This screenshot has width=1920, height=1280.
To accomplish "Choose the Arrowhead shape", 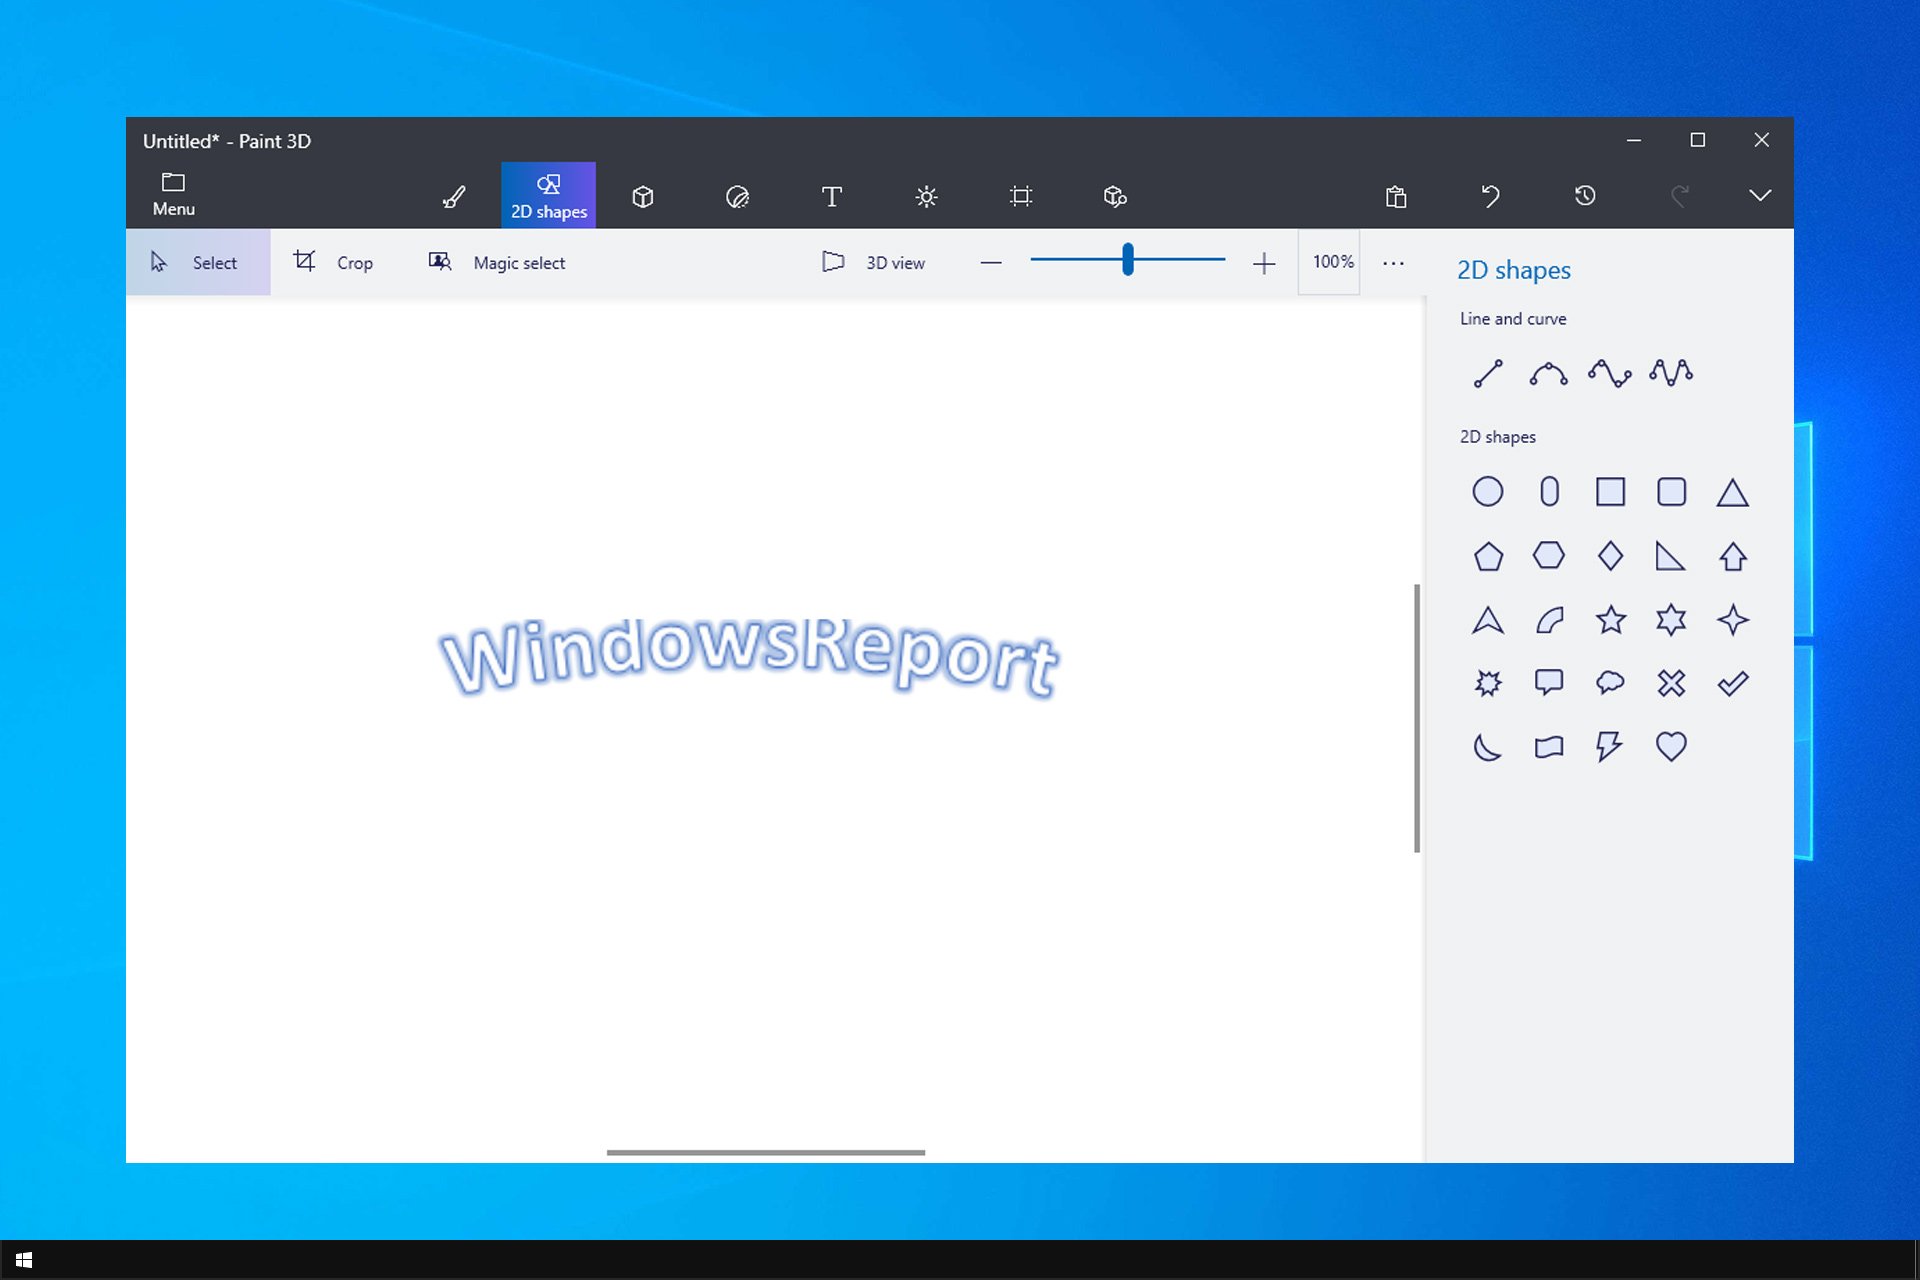I will click(x=1488, y=620).
